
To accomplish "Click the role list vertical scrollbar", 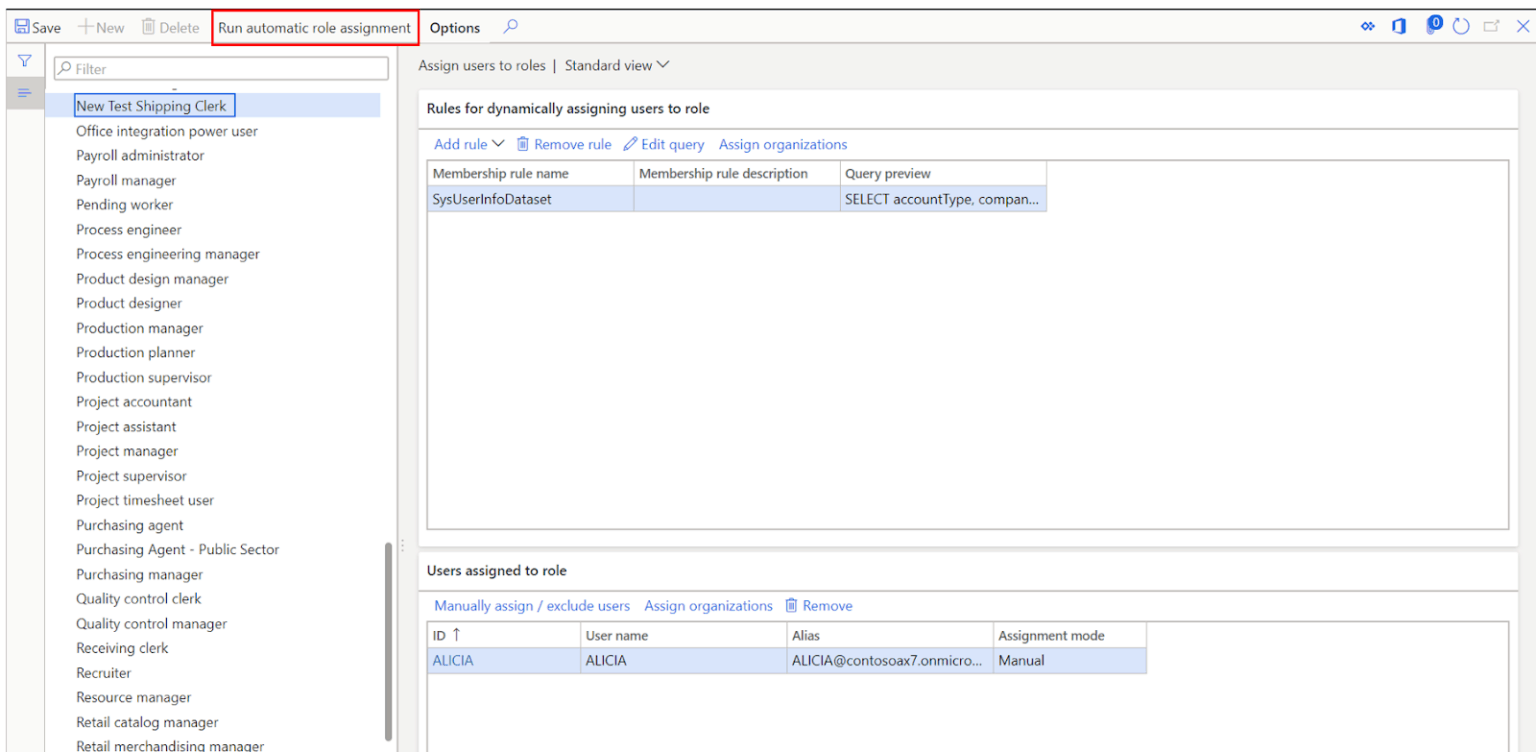I will [x=389, y=640].
